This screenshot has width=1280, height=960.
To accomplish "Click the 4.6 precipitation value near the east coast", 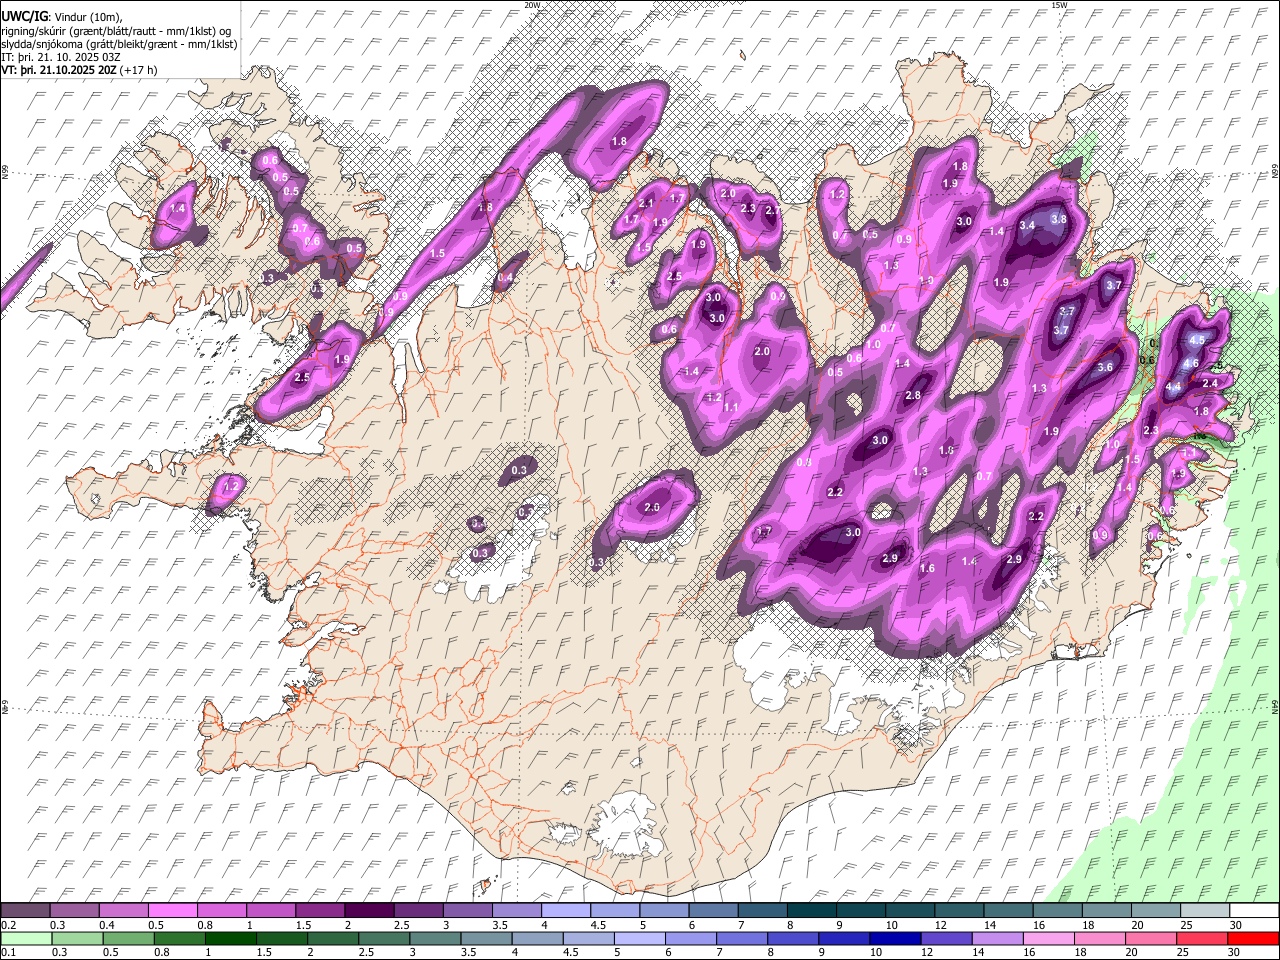I will coord(1191,363).
